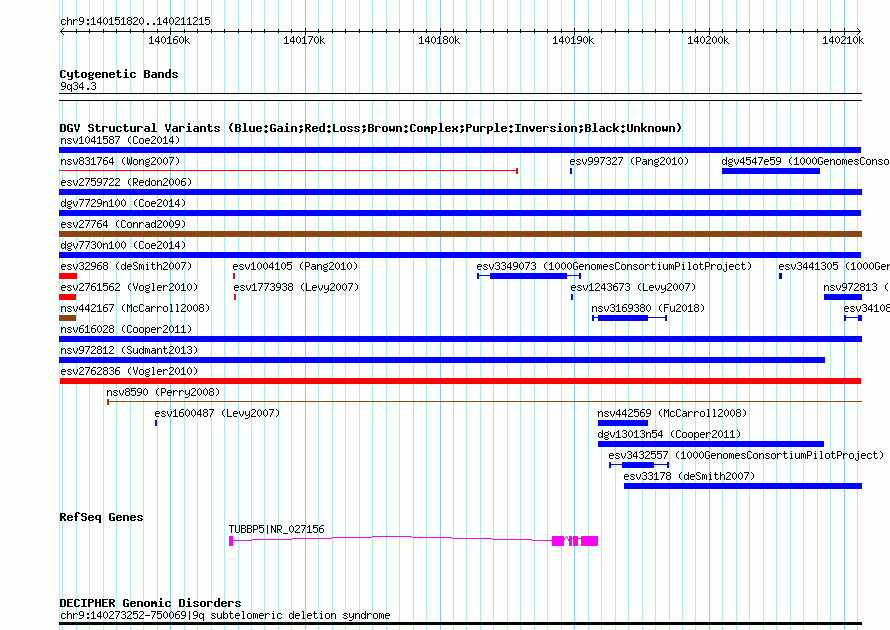
Task: Open the nsv1041587 (Coe2014) variant label
Action: [x=120, y=140]
